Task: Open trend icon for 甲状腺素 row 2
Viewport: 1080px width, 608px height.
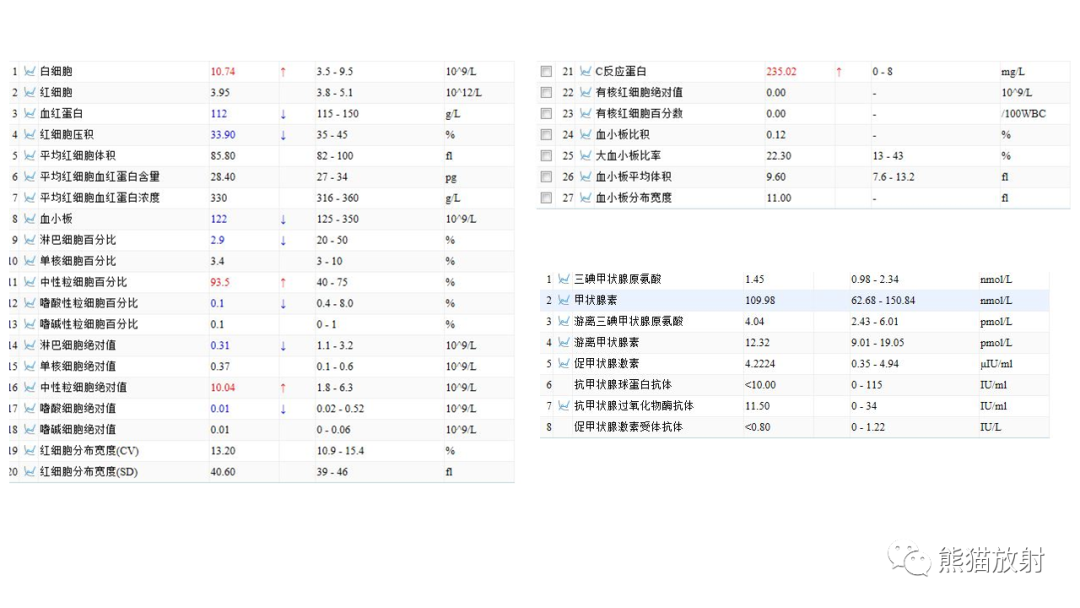Action: [x=564, y=300]
